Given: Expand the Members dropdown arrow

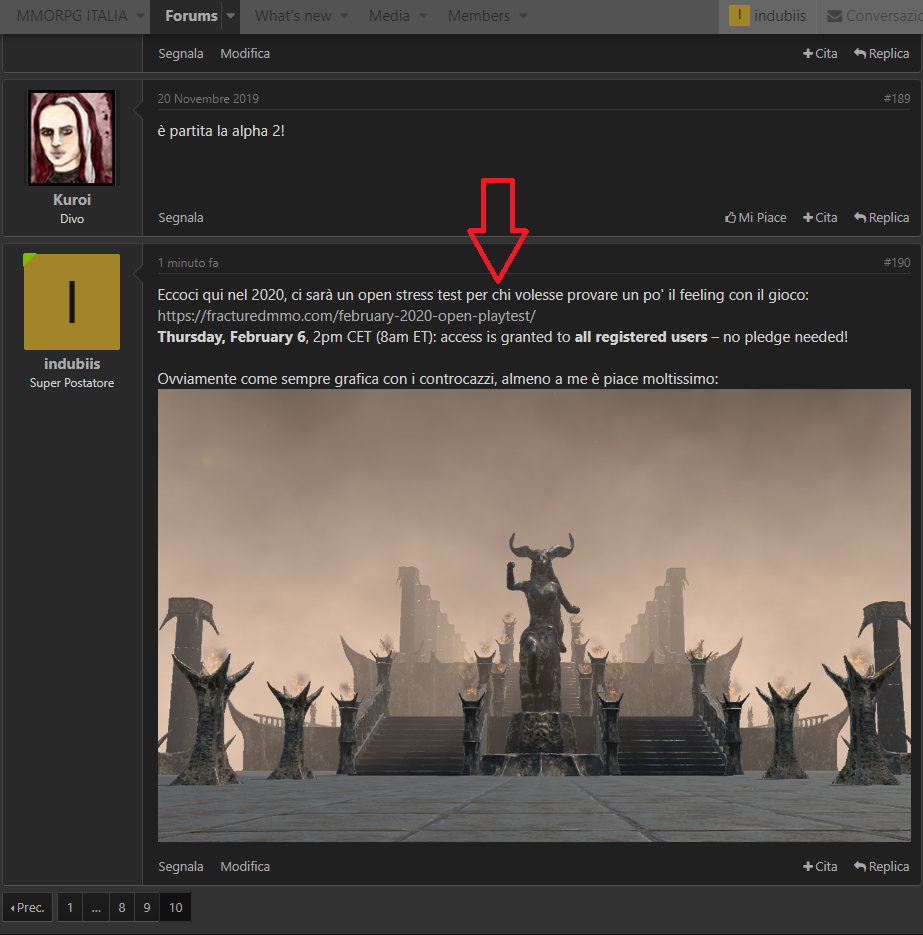Looking at the screenshot, I should (523, 16).
